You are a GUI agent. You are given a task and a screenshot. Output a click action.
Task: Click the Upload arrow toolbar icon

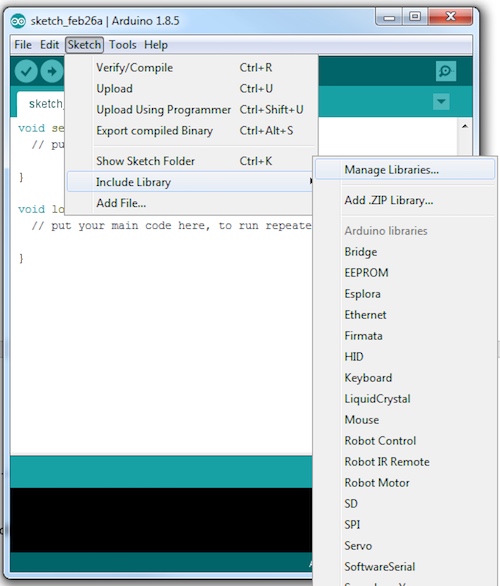pos(52,71)
